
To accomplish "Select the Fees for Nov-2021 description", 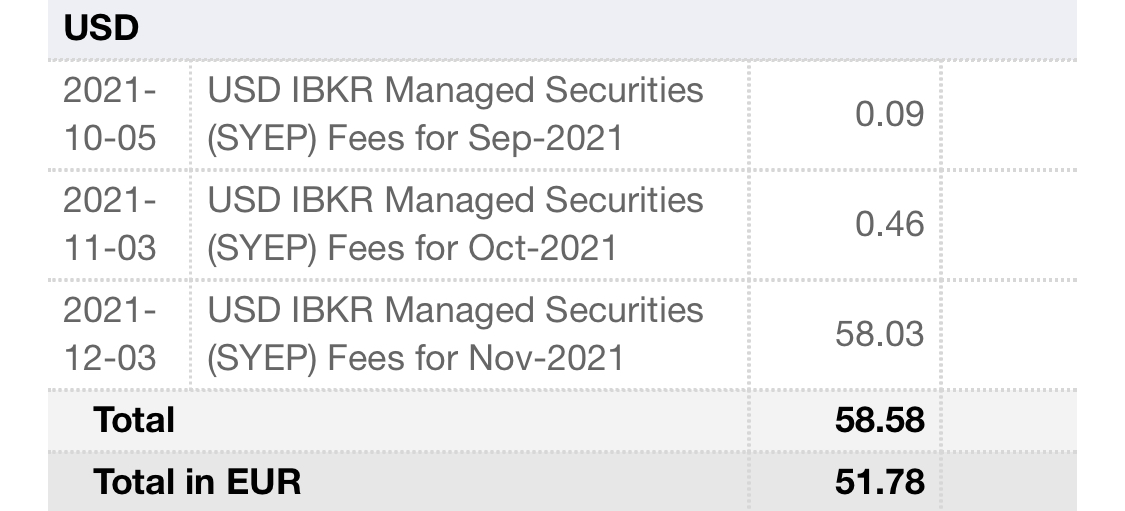I will pyautogui.click(x=455, y=334).
